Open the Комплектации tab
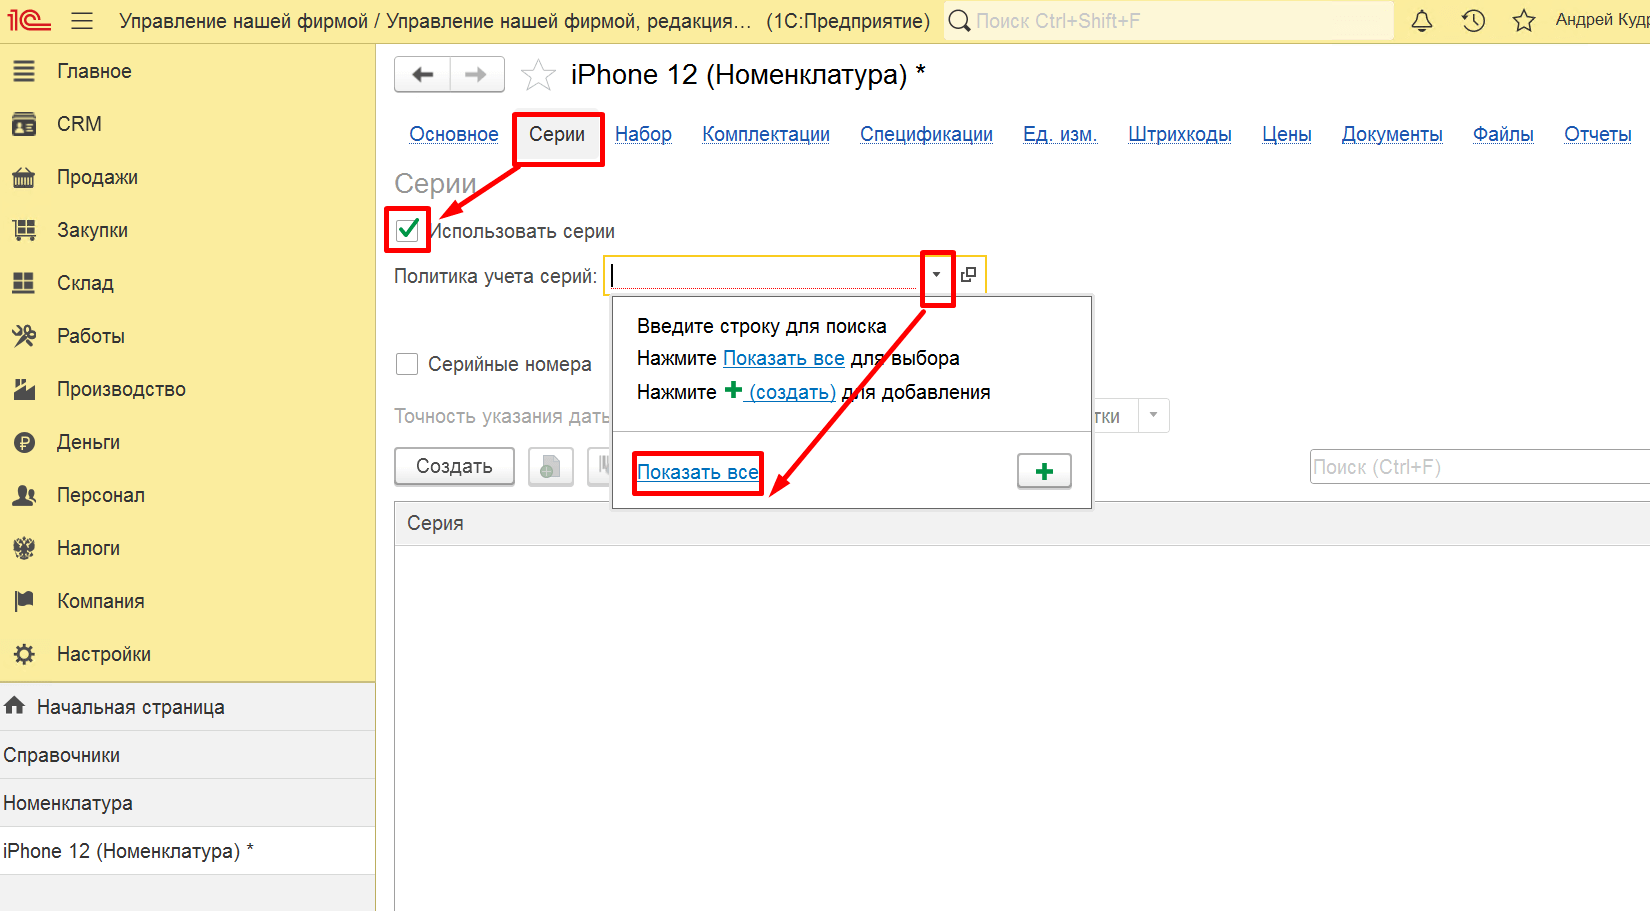The width and height of the screenshot is (1650, 911). coord(766,134)
